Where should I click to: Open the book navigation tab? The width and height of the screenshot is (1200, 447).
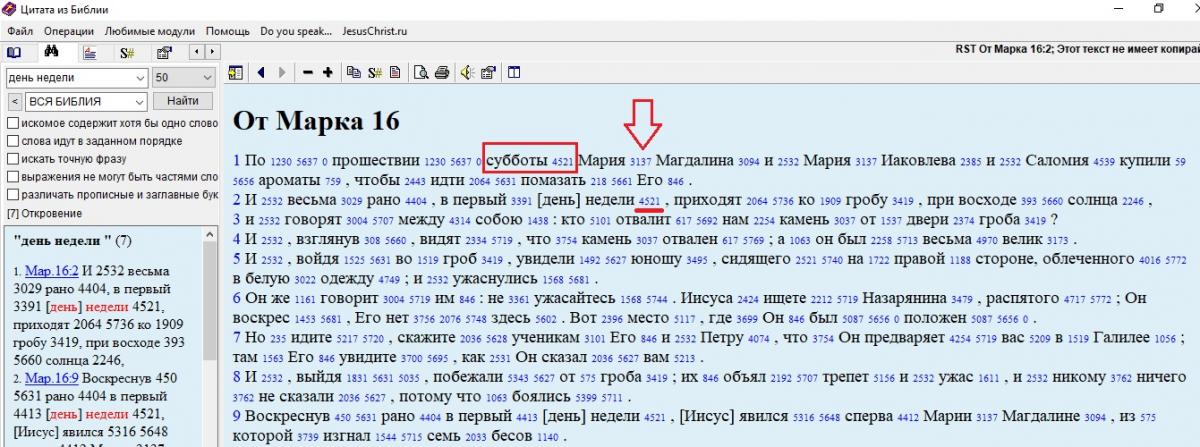[x=14, y=52]
